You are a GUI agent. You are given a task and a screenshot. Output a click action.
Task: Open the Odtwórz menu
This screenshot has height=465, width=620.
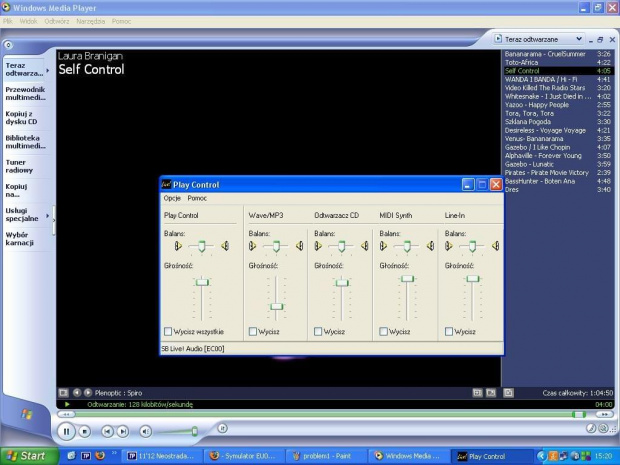tap(57, 21)
